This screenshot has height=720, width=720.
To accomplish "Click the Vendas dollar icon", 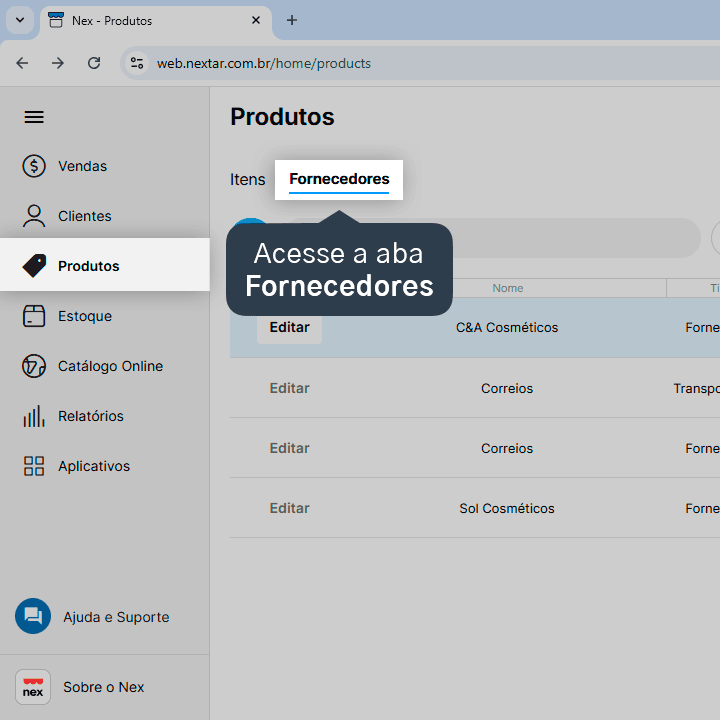I will click(x=34, y=166).
